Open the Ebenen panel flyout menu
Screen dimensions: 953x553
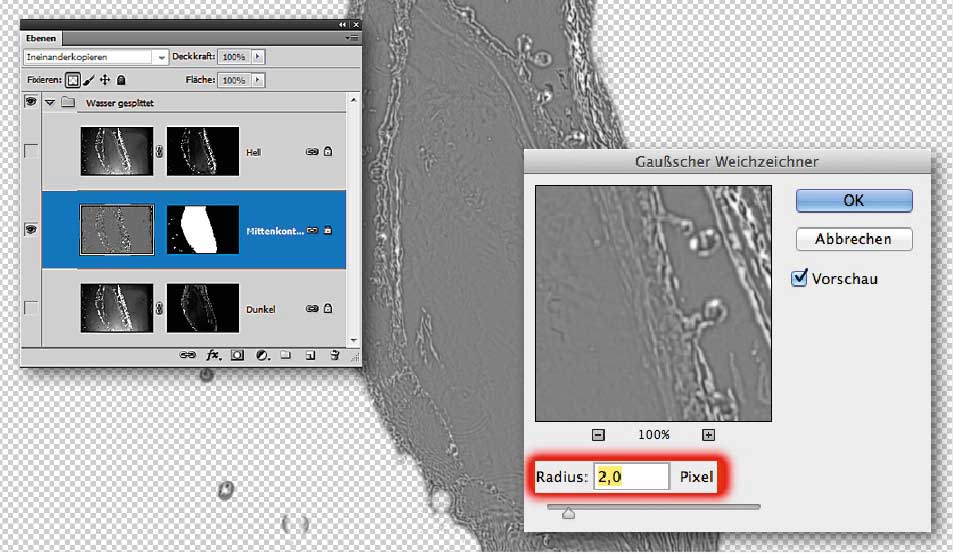pyautogui.click(x=352, y=38)
